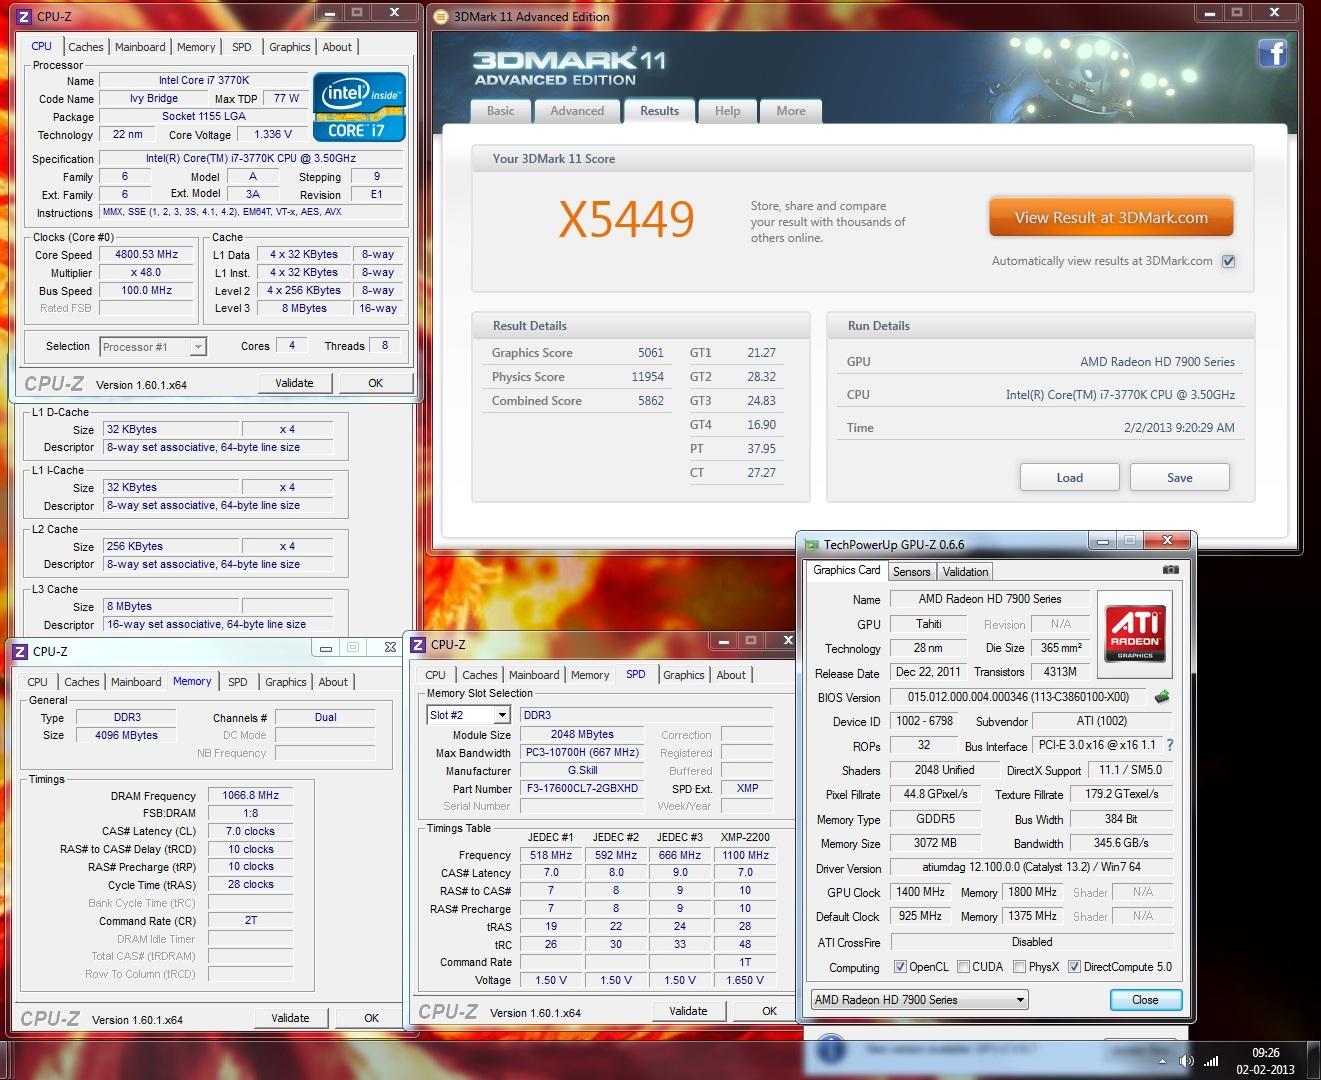
Task: Click the Bandwidth 345.6 GB/s field
Action: click(1120, 843)
